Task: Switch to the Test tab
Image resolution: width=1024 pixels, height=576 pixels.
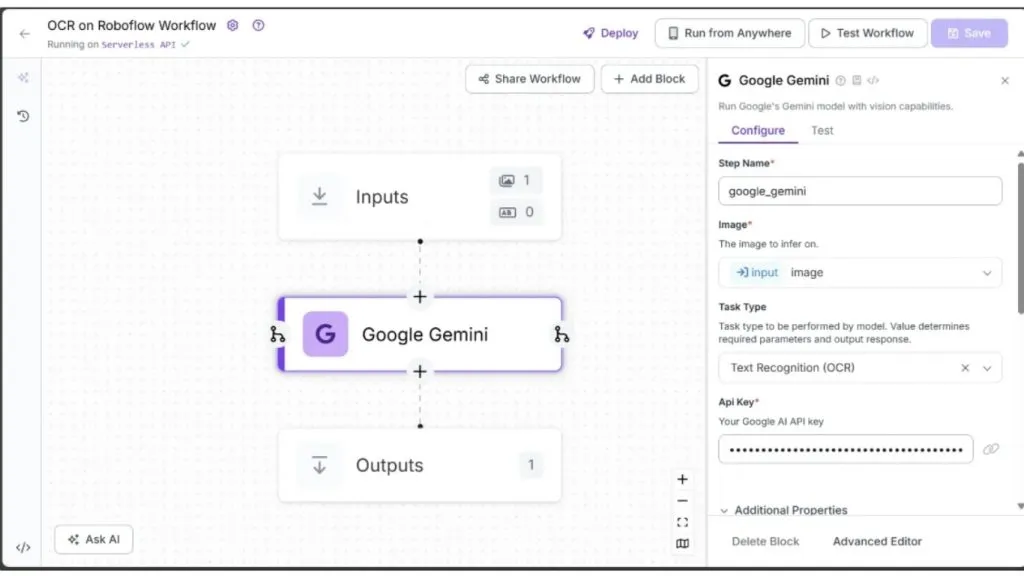Action: (822, 131)
